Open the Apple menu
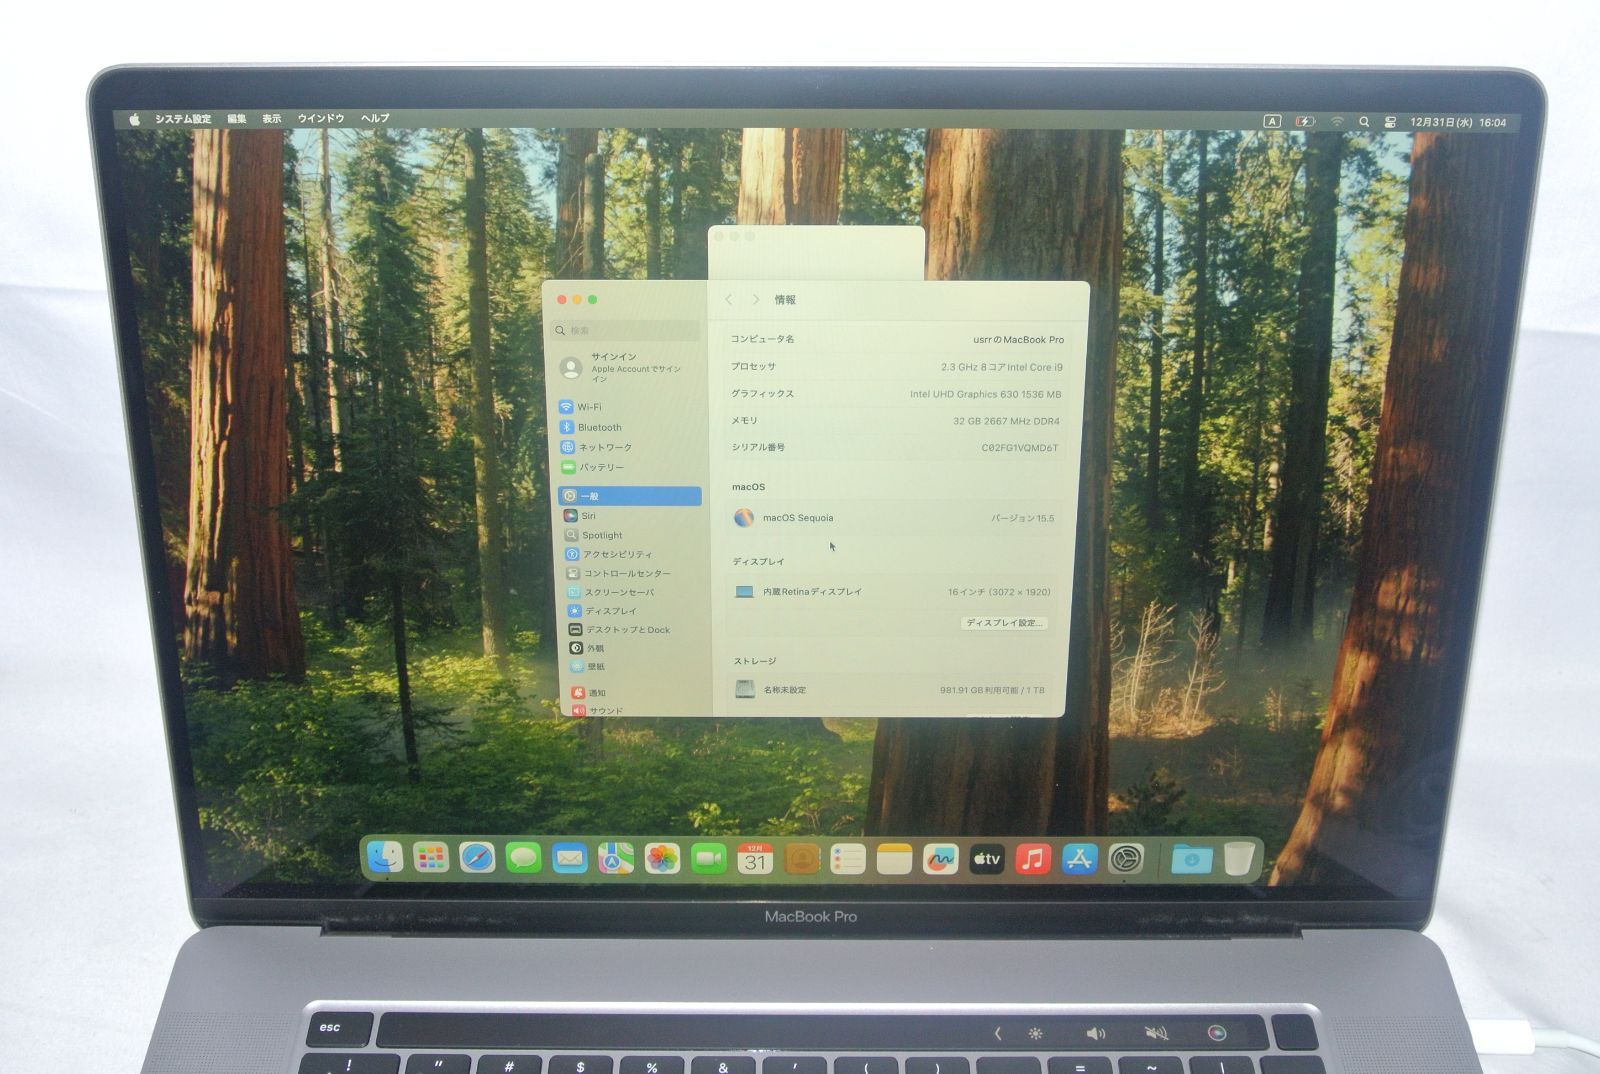The height and width of the screenshot is (1074, 1600). pyautogui.click(x=134, y=119)
